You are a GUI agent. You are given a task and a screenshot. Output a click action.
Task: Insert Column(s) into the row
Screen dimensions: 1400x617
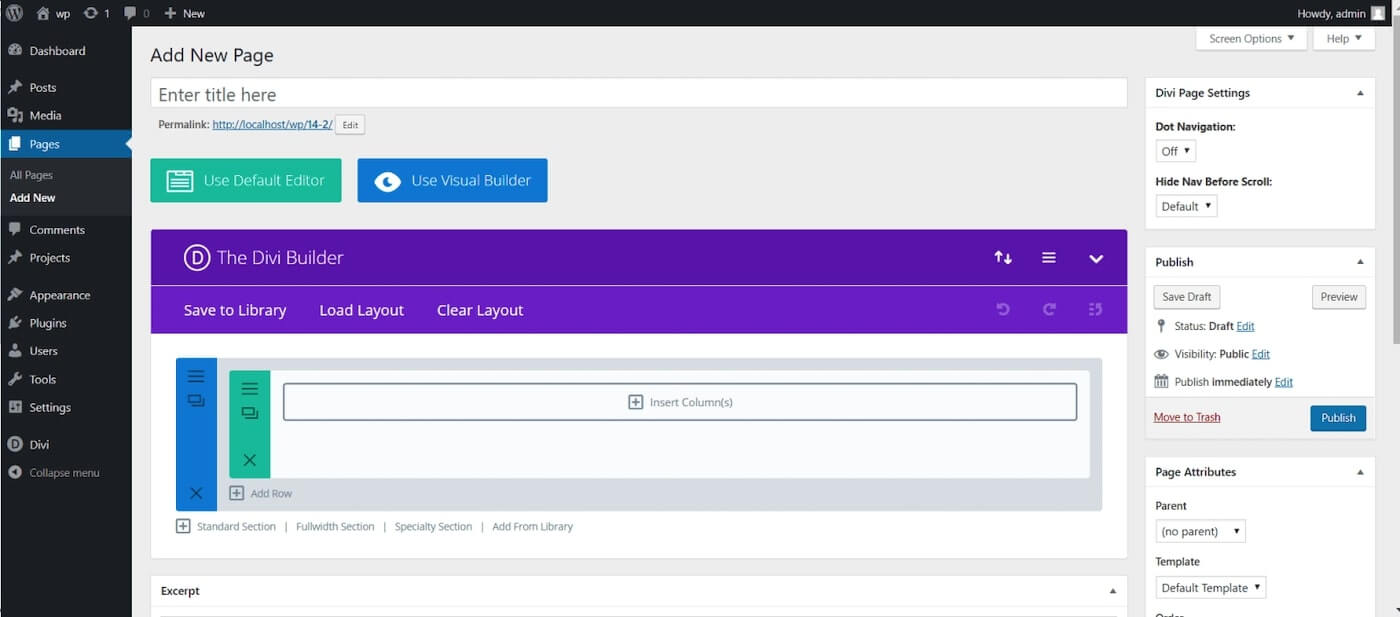(680, 402)
